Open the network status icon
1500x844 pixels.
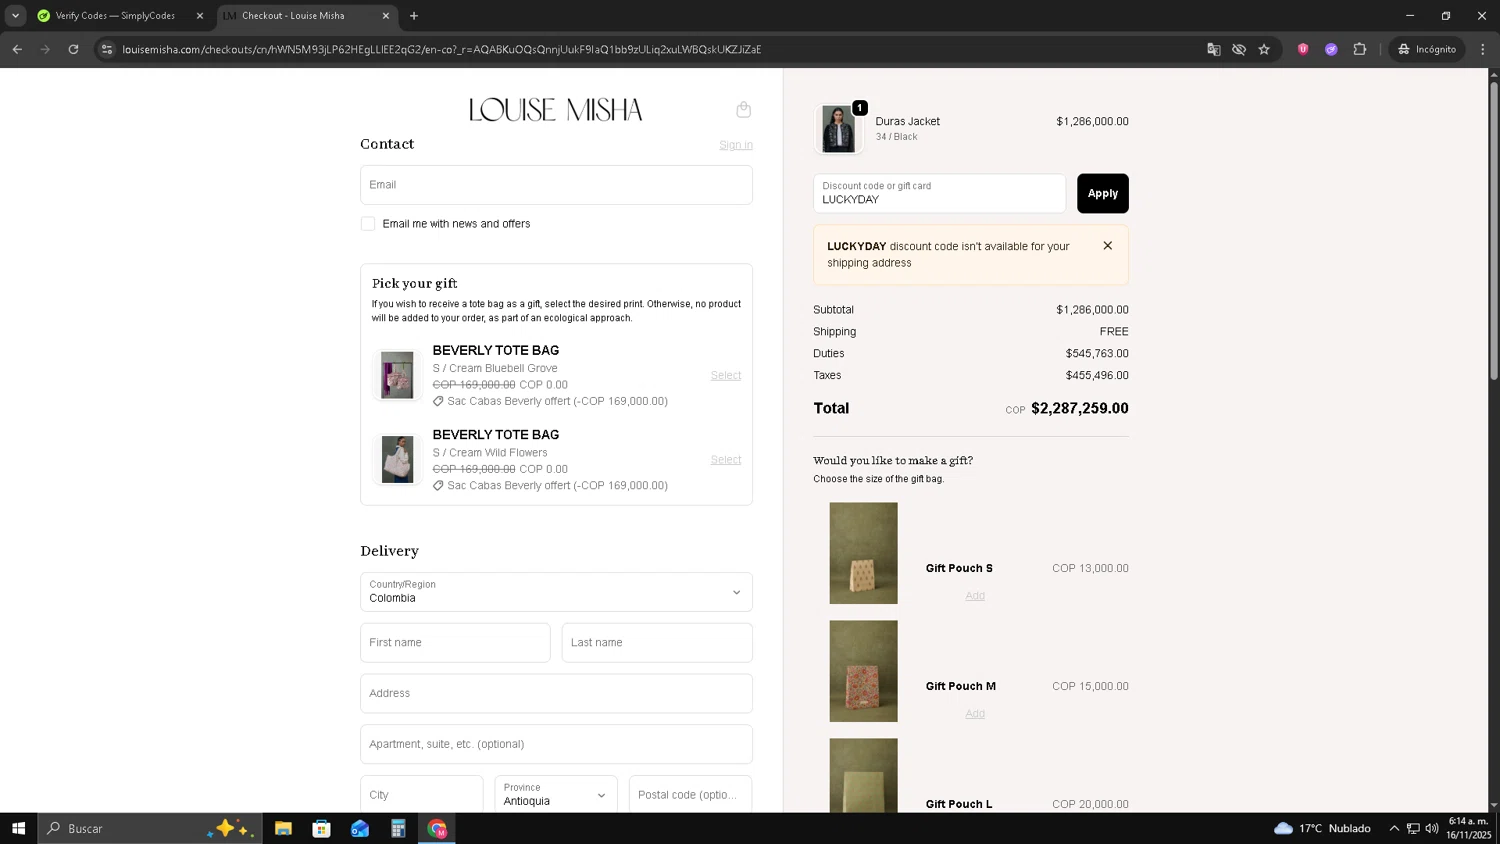[1413, 828]
